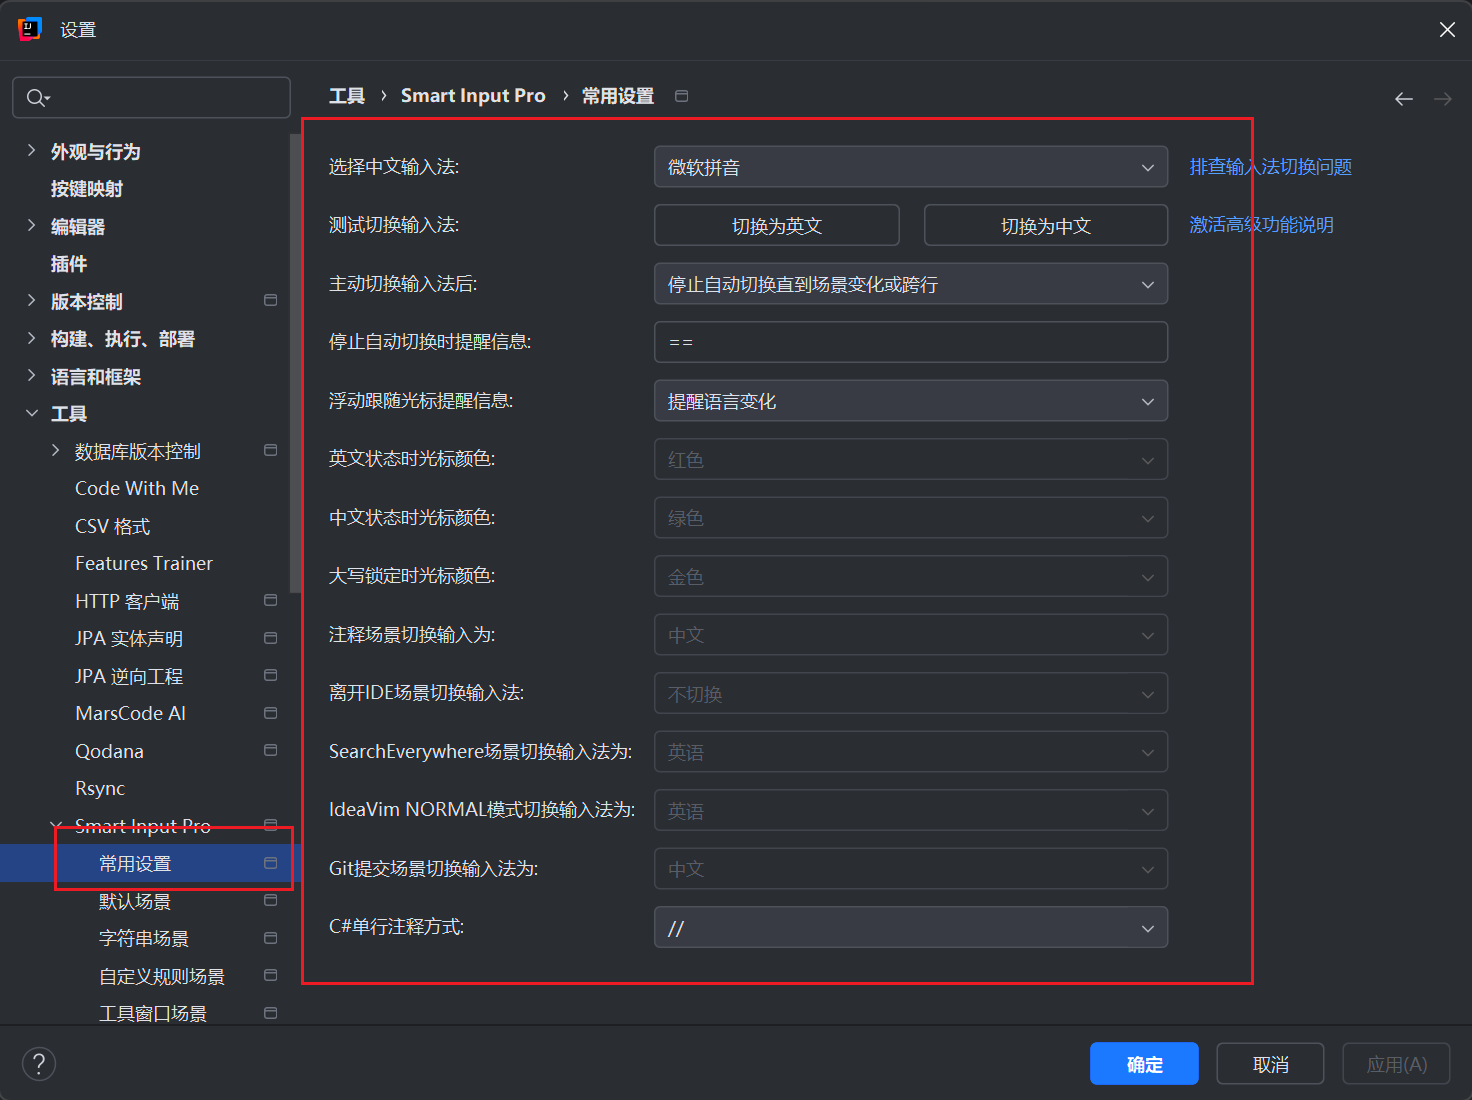Expand the 外观与行为 tree section
The height and width of the screenshot is (1100, 1472).
pyautogui.click(x=31, y=150)
